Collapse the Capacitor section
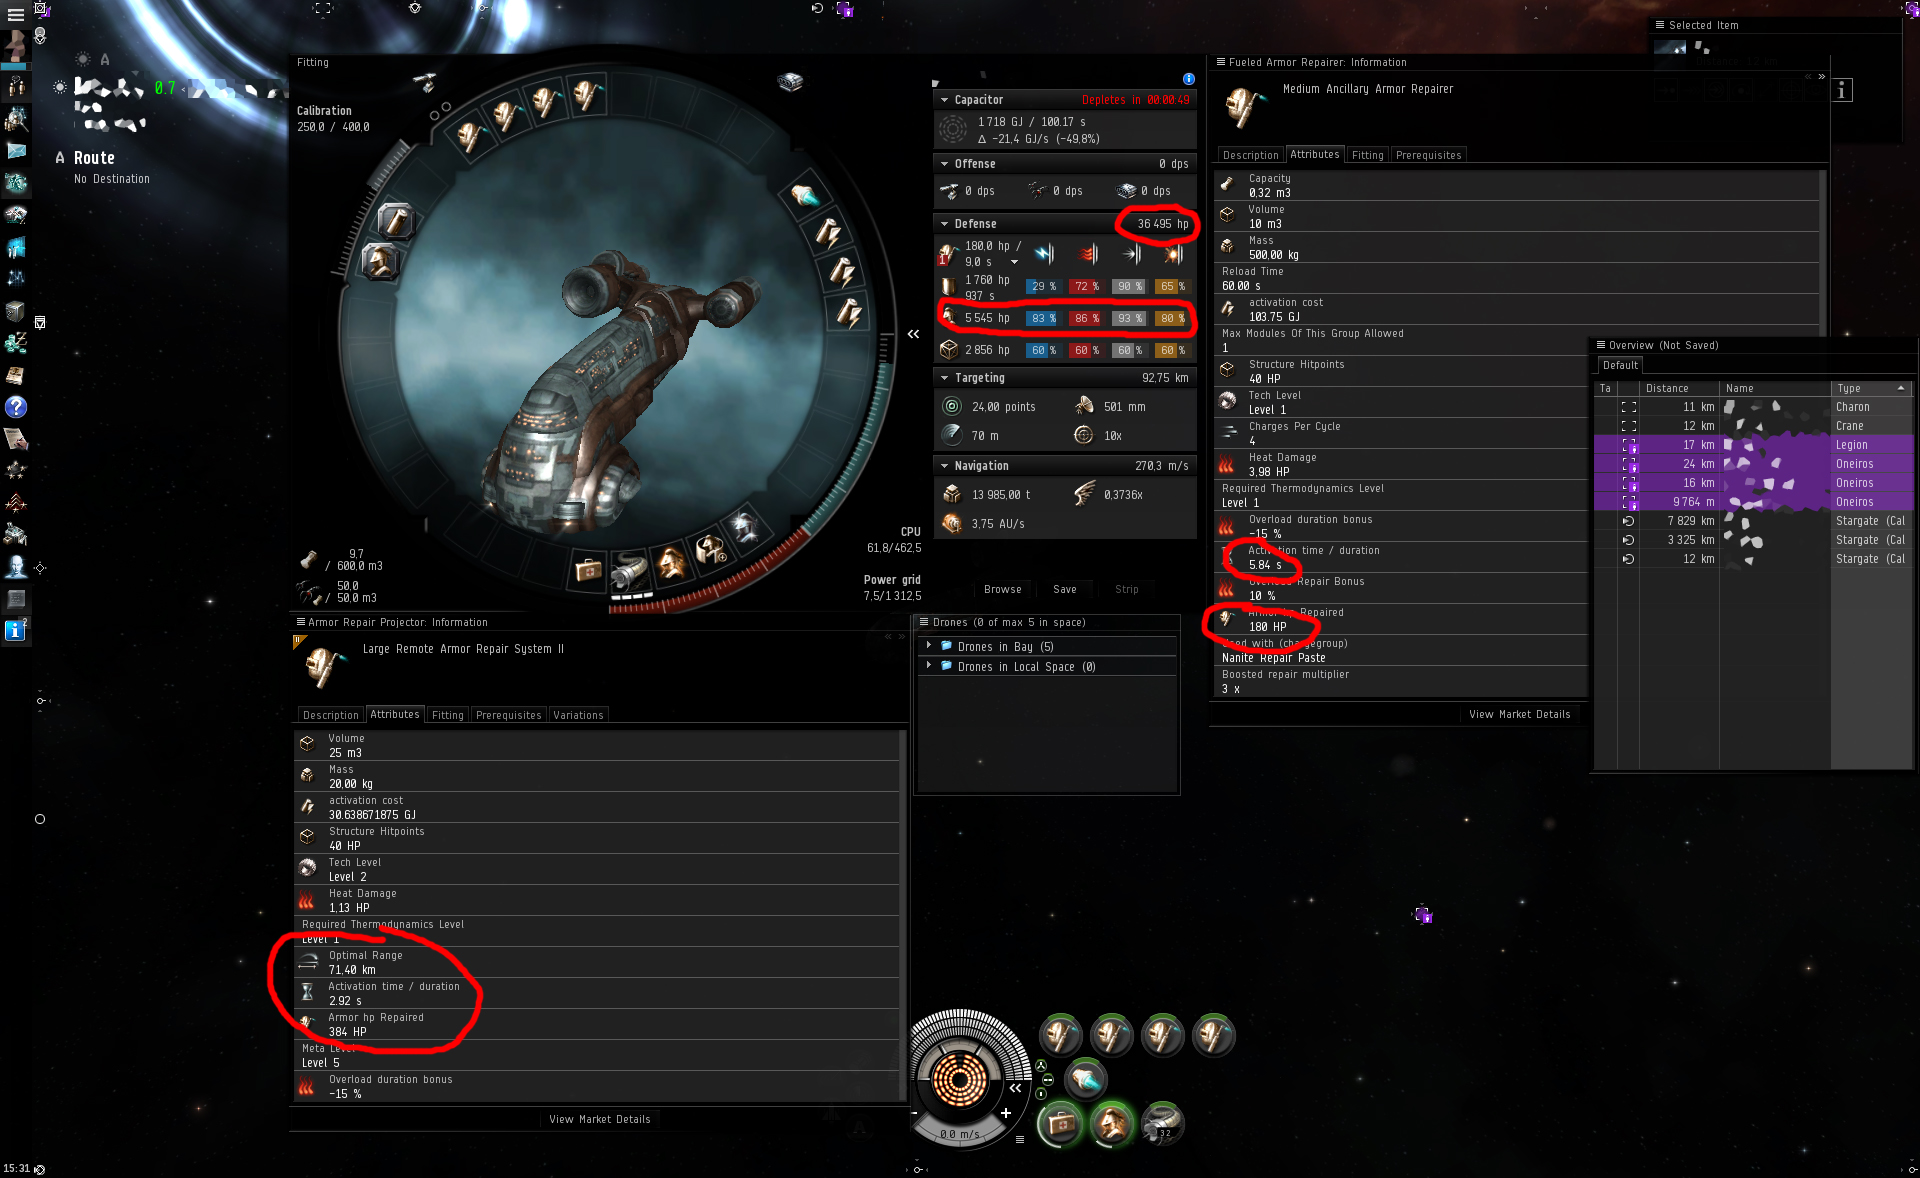1920x1178 pixels. 944,100
